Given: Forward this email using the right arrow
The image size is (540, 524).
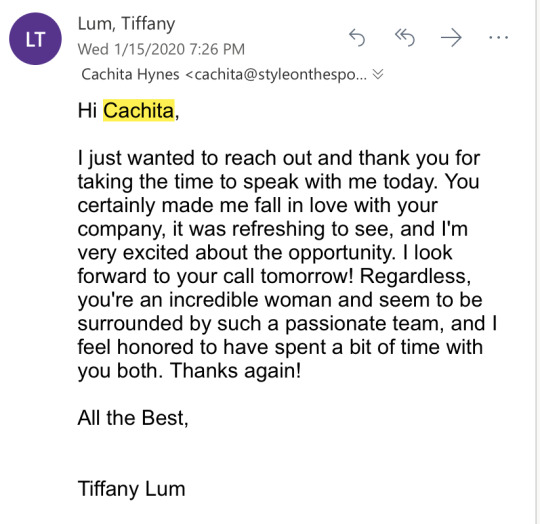Looking at the screenshot, I should [x=451, y=38].
